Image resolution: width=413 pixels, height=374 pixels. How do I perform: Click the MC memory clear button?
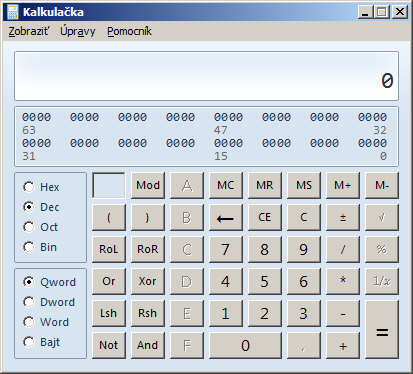[x=226, y=185]
